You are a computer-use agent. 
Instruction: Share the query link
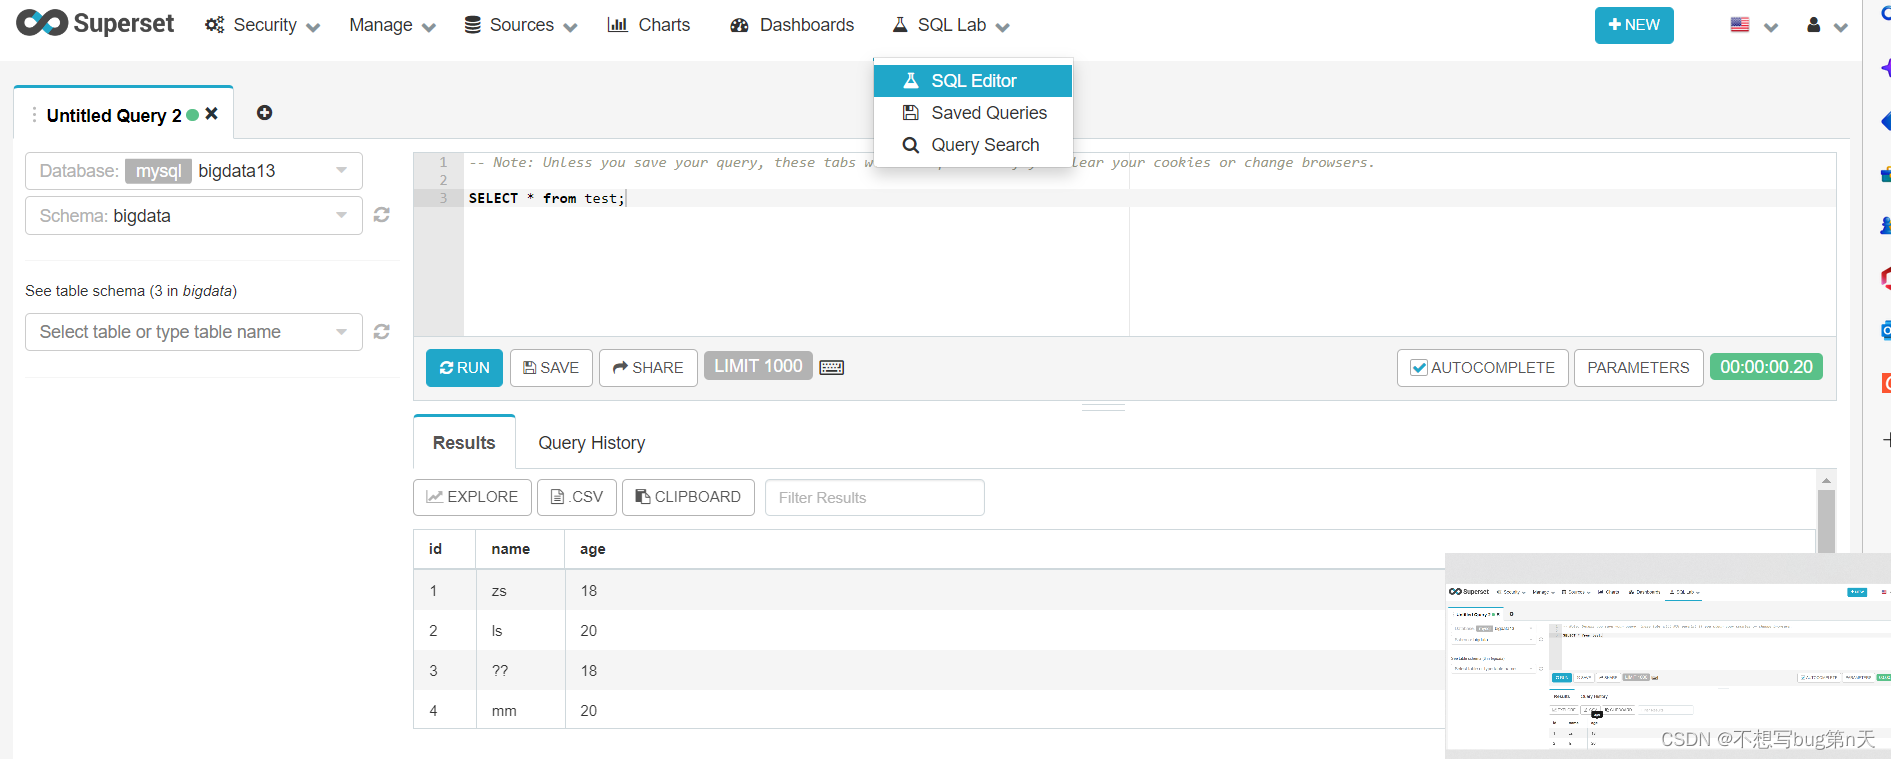tap(648, 368)
